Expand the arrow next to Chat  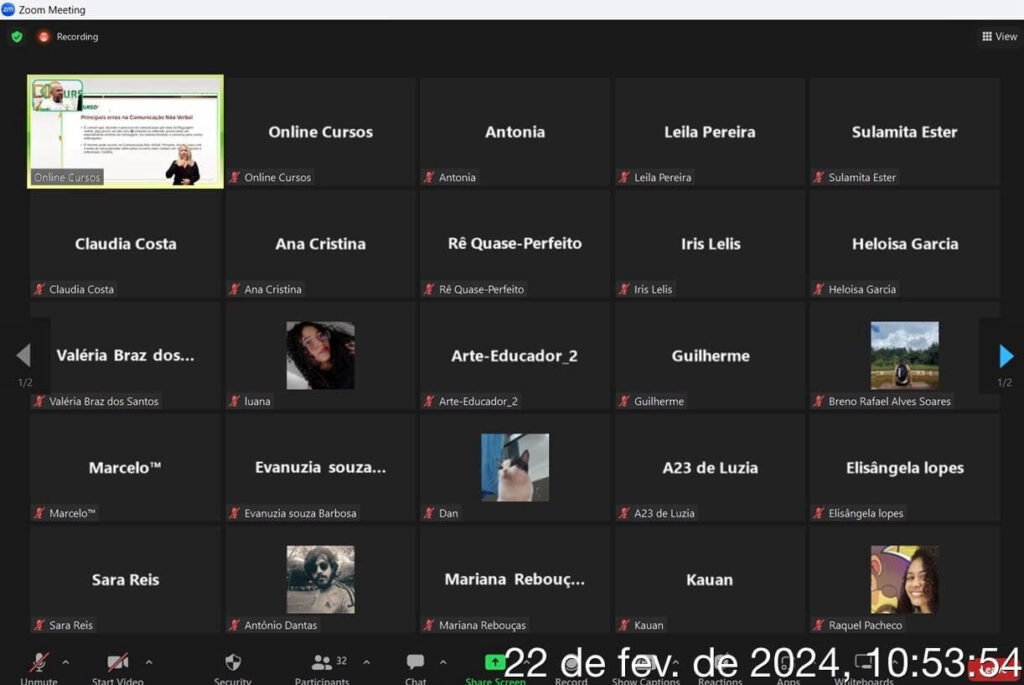coord(442,662)
